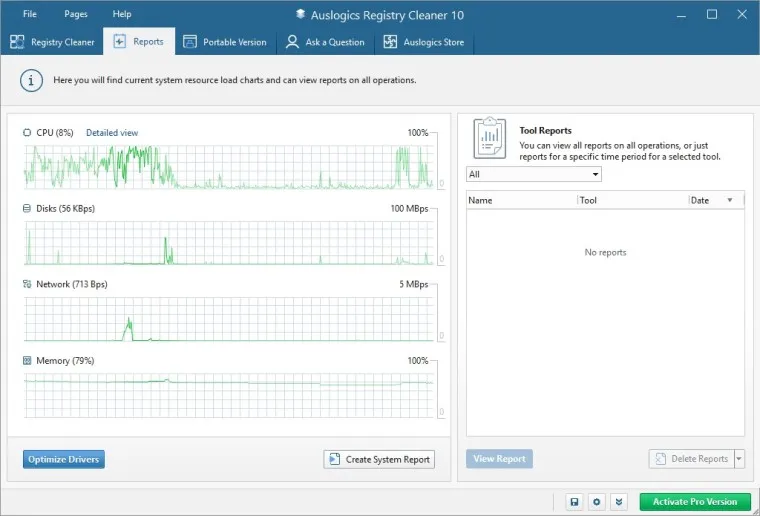Sort reports by Name column
The image size is (760, 516).
[522, 200]
